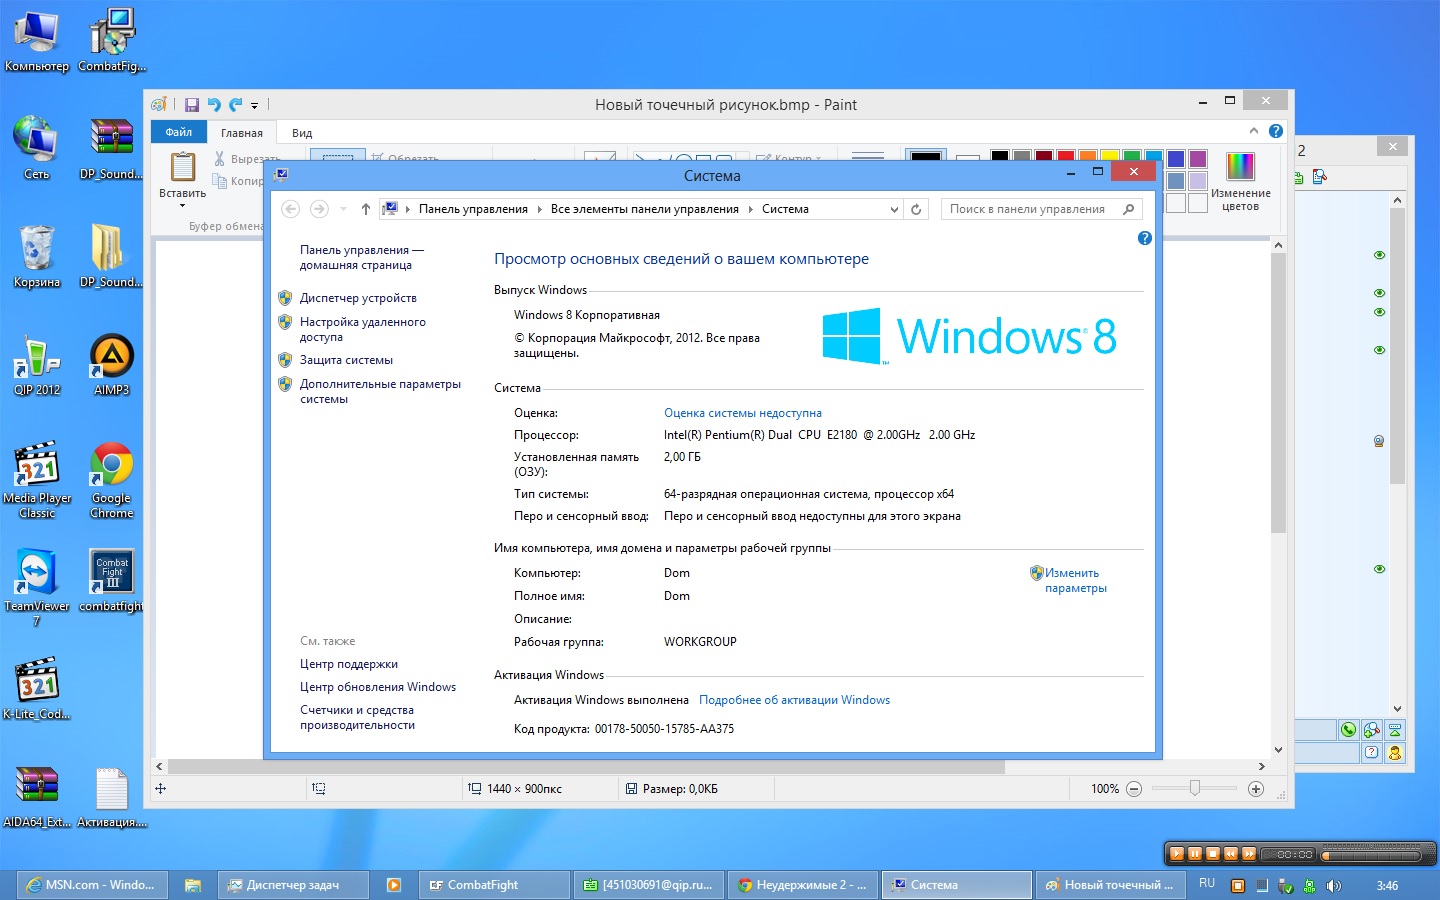The width and height of the screenshot is (1440, 900).
Task: Open the Вставить paste dropdown arrow
Action: tap(183, 205)
